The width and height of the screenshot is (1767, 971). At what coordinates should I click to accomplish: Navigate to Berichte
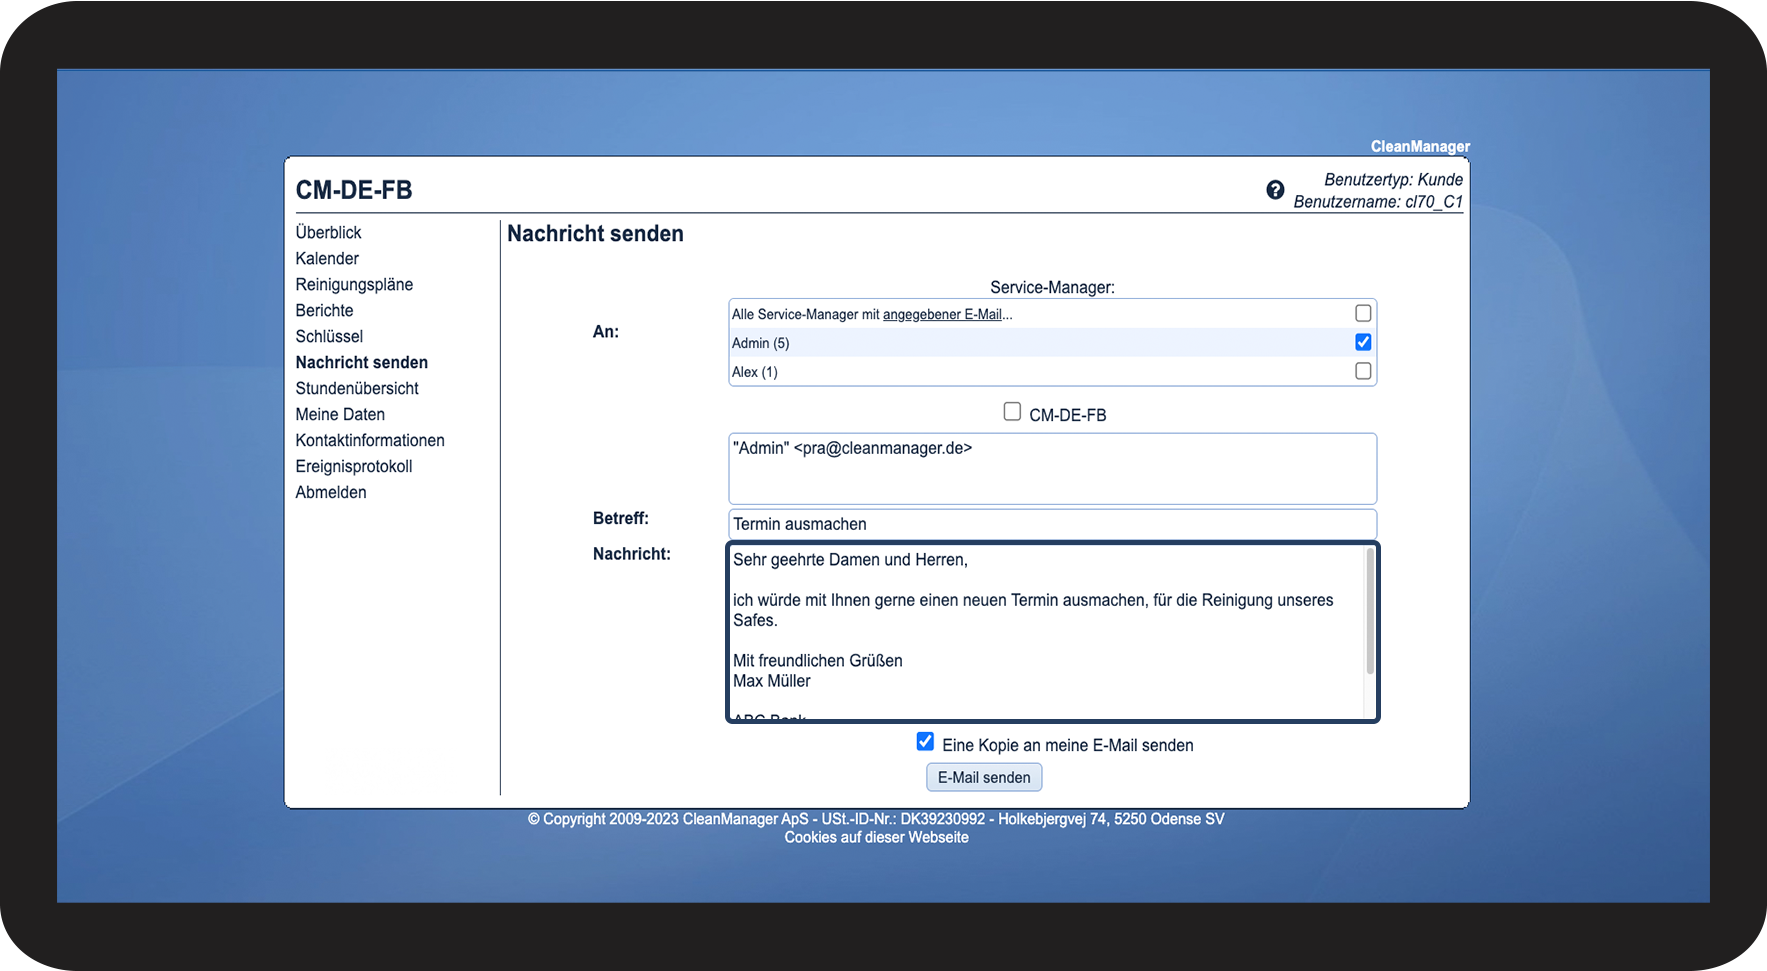point(324,310)
